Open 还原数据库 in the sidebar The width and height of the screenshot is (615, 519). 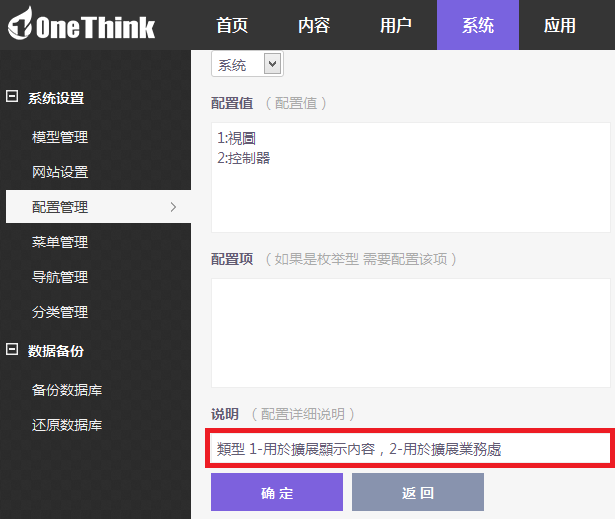[x=66, y=425]
